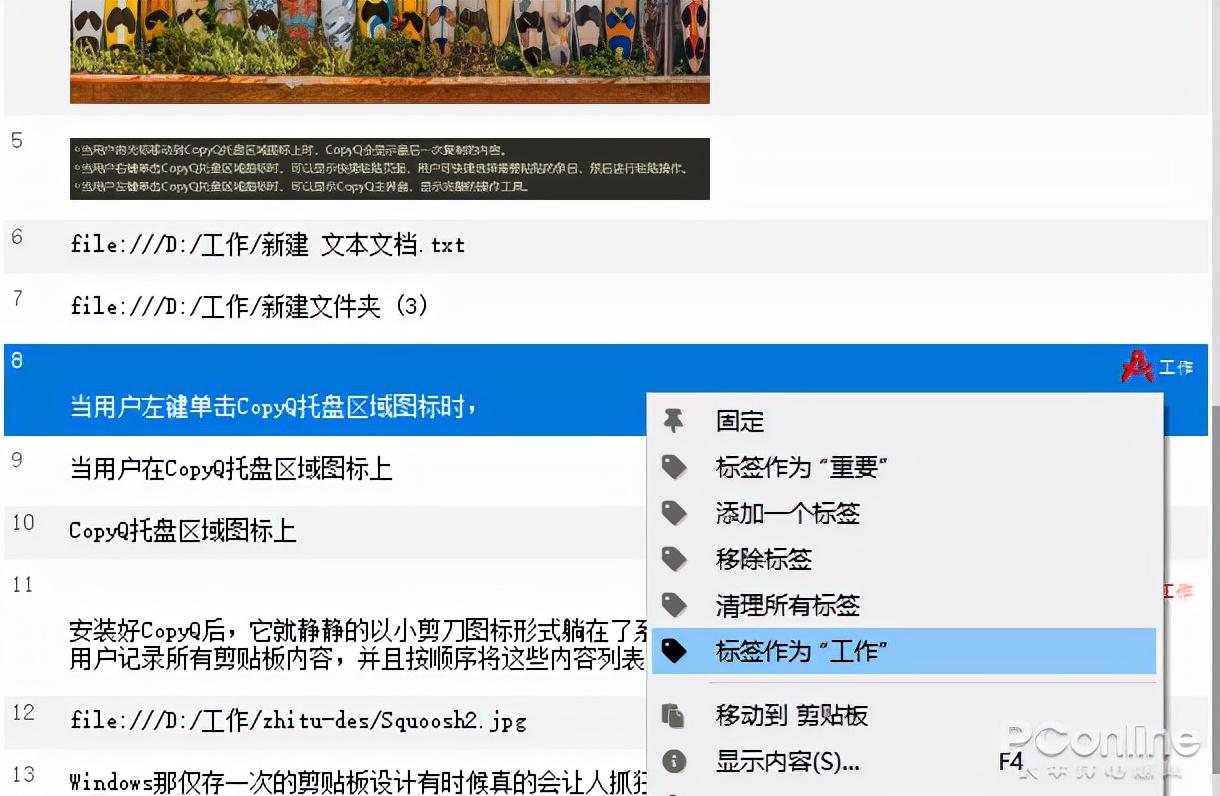1220x796 pixels.
Task: Click the copy icon next to 移动到 剪贴板
Action: [x=676, y=716]
